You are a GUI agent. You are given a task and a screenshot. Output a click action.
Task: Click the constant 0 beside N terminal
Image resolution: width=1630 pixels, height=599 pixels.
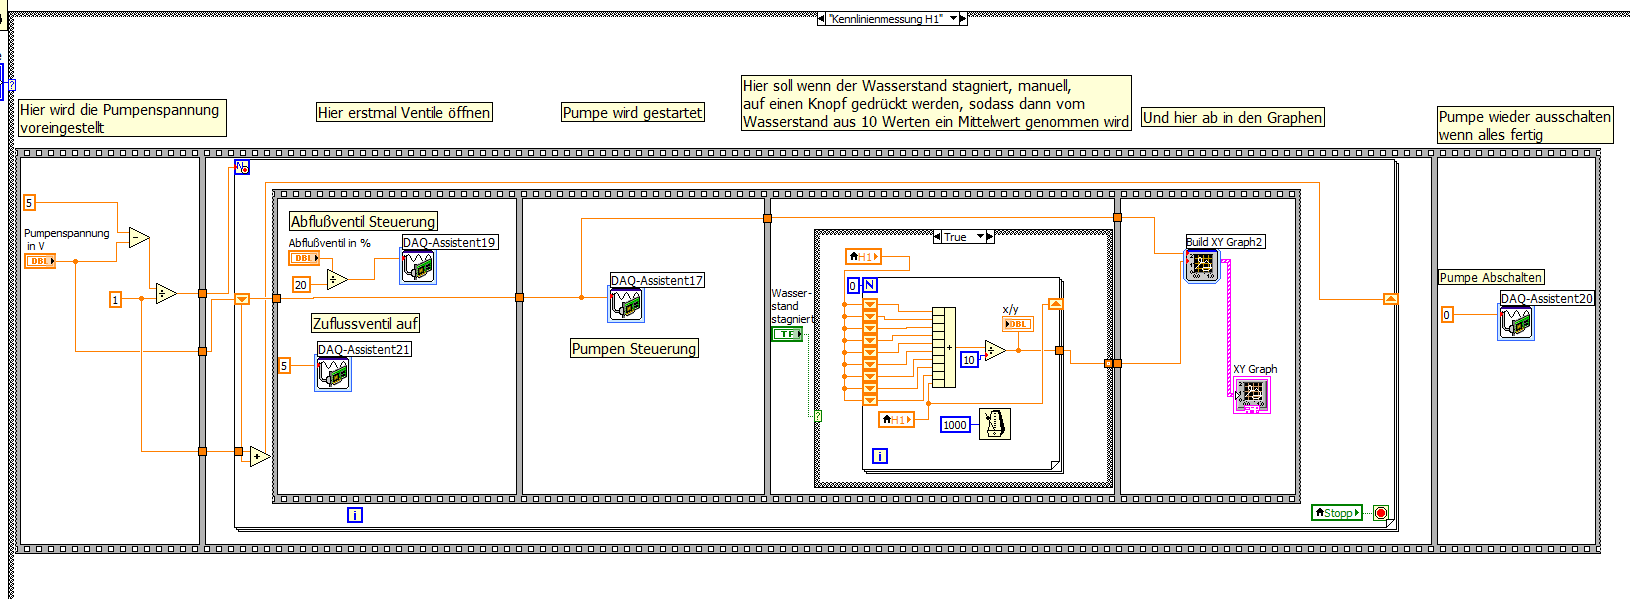click(x=853, y=286)
